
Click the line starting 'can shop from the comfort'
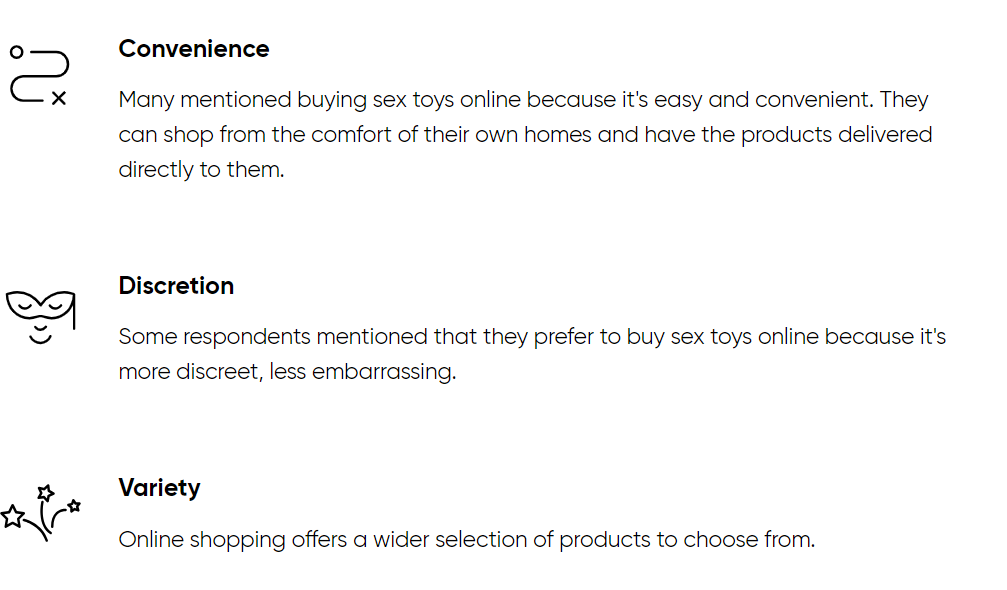tap(525, 135)
